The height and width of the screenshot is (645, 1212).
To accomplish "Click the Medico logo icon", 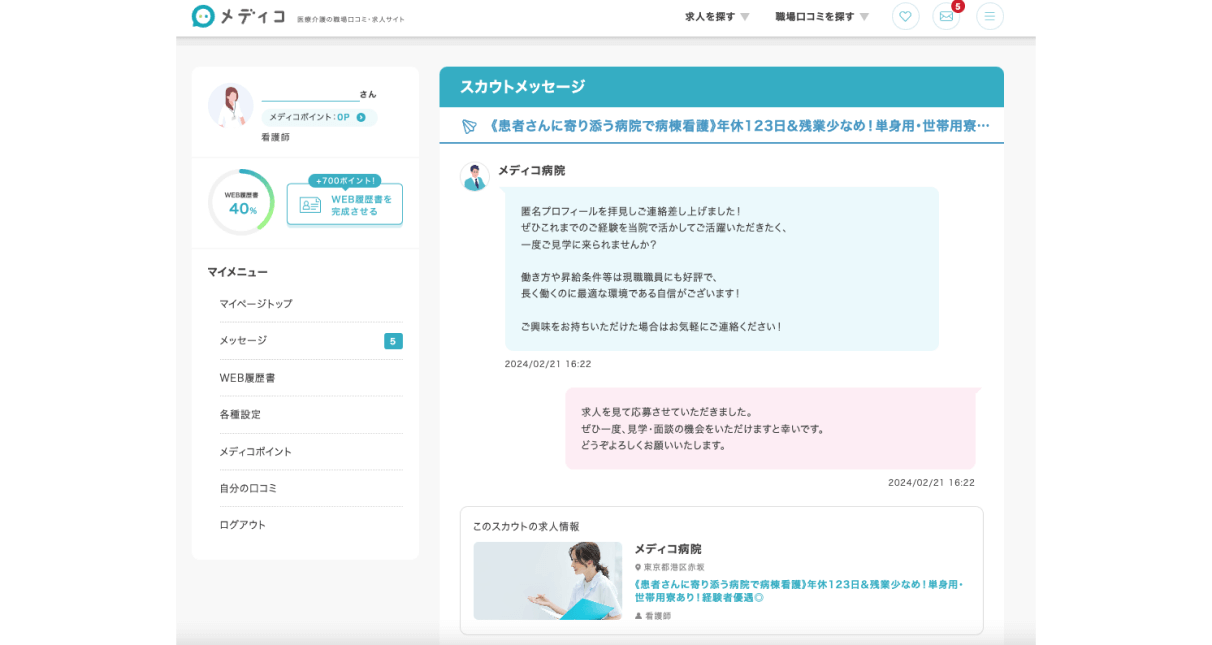I will (x=203, y=17).
